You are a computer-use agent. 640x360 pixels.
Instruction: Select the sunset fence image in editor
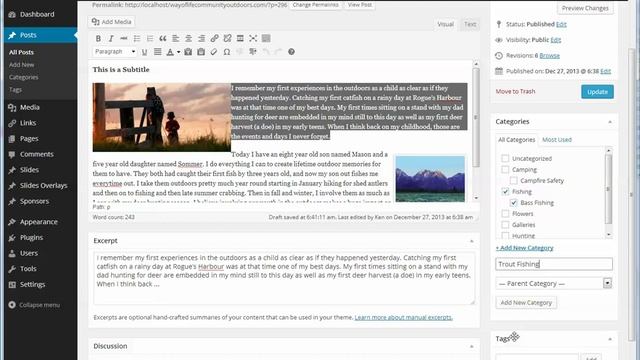tap(162, 118)
